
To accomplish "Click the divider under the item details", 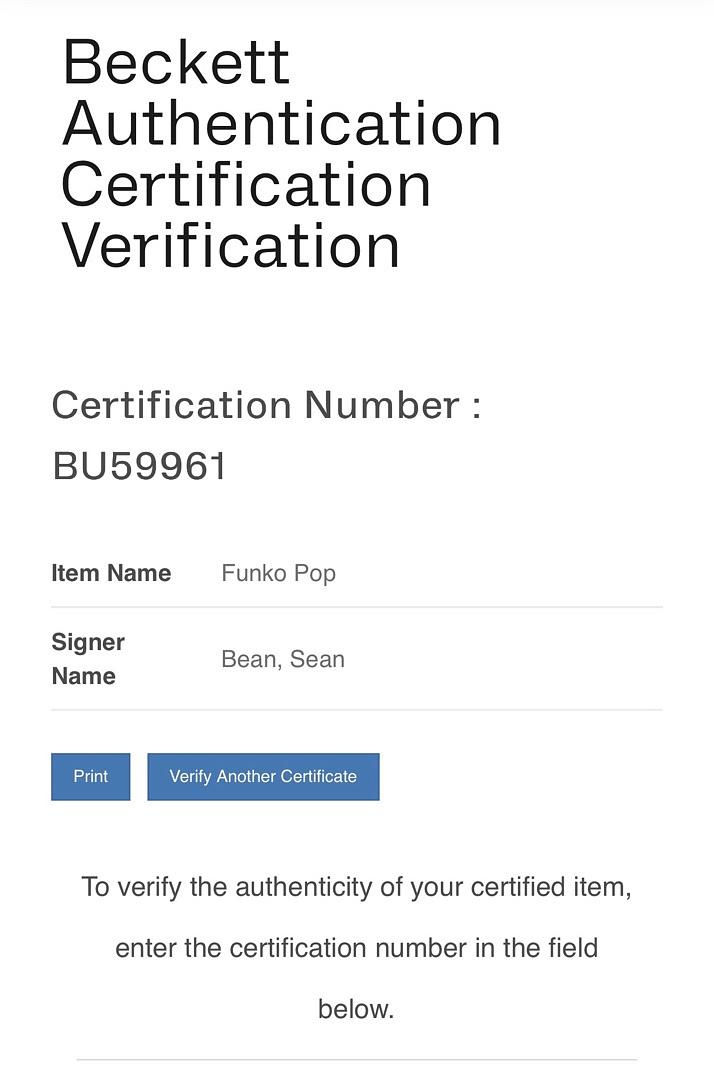I will pos(357,708).
